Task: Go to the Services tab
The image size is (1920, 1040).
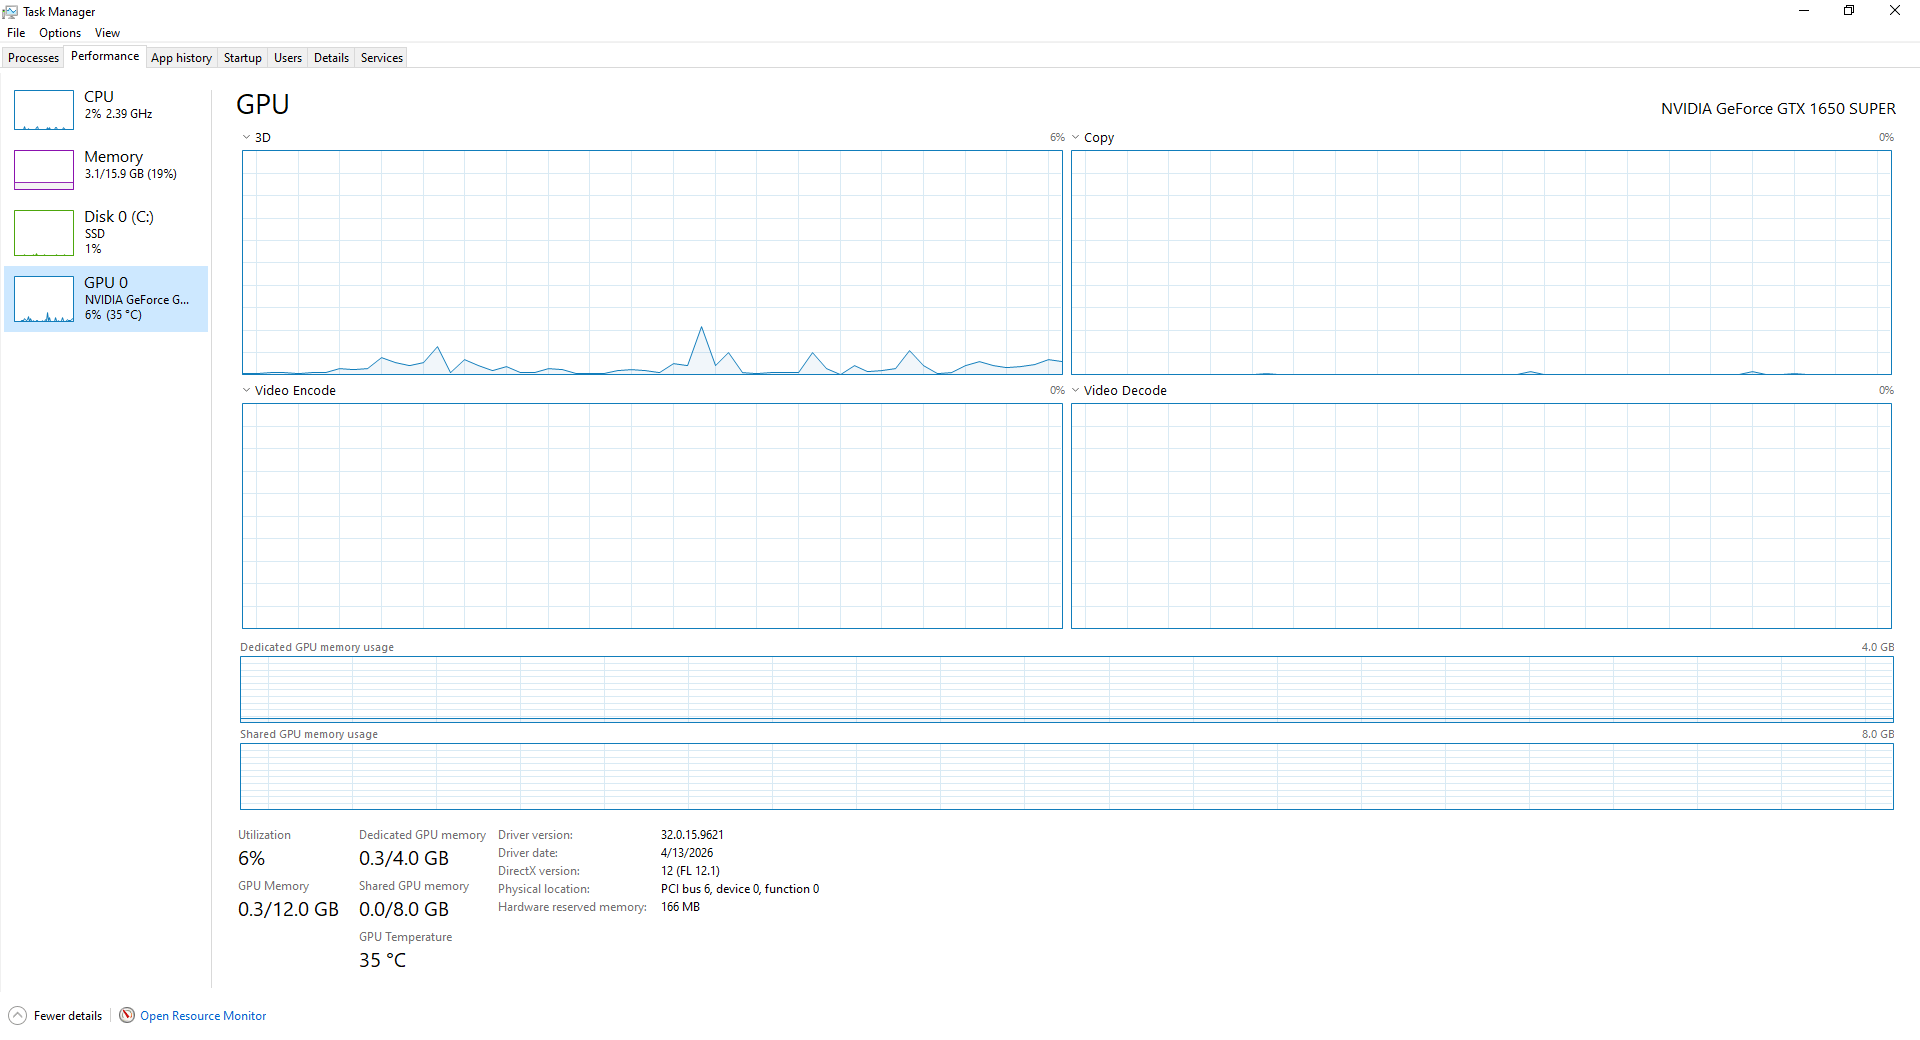Action: click(381, 58)
